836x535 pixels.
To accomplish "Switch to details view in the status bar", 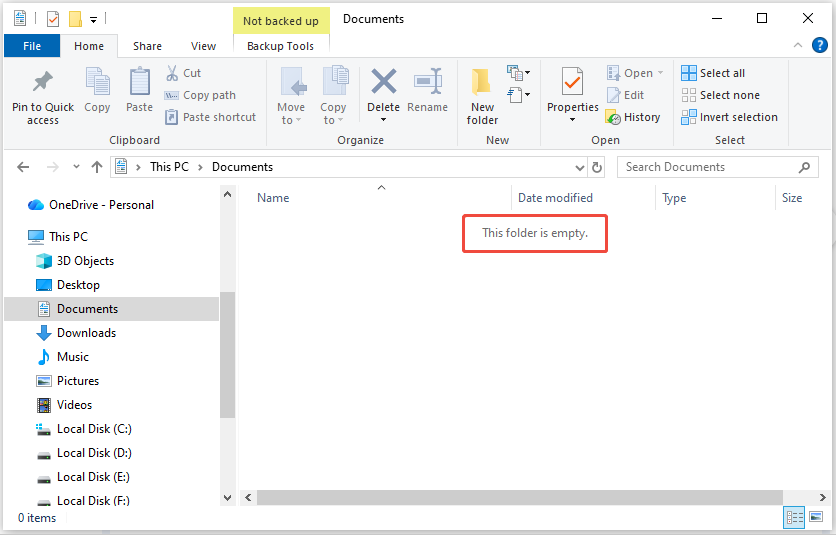I will coord(795,517).
